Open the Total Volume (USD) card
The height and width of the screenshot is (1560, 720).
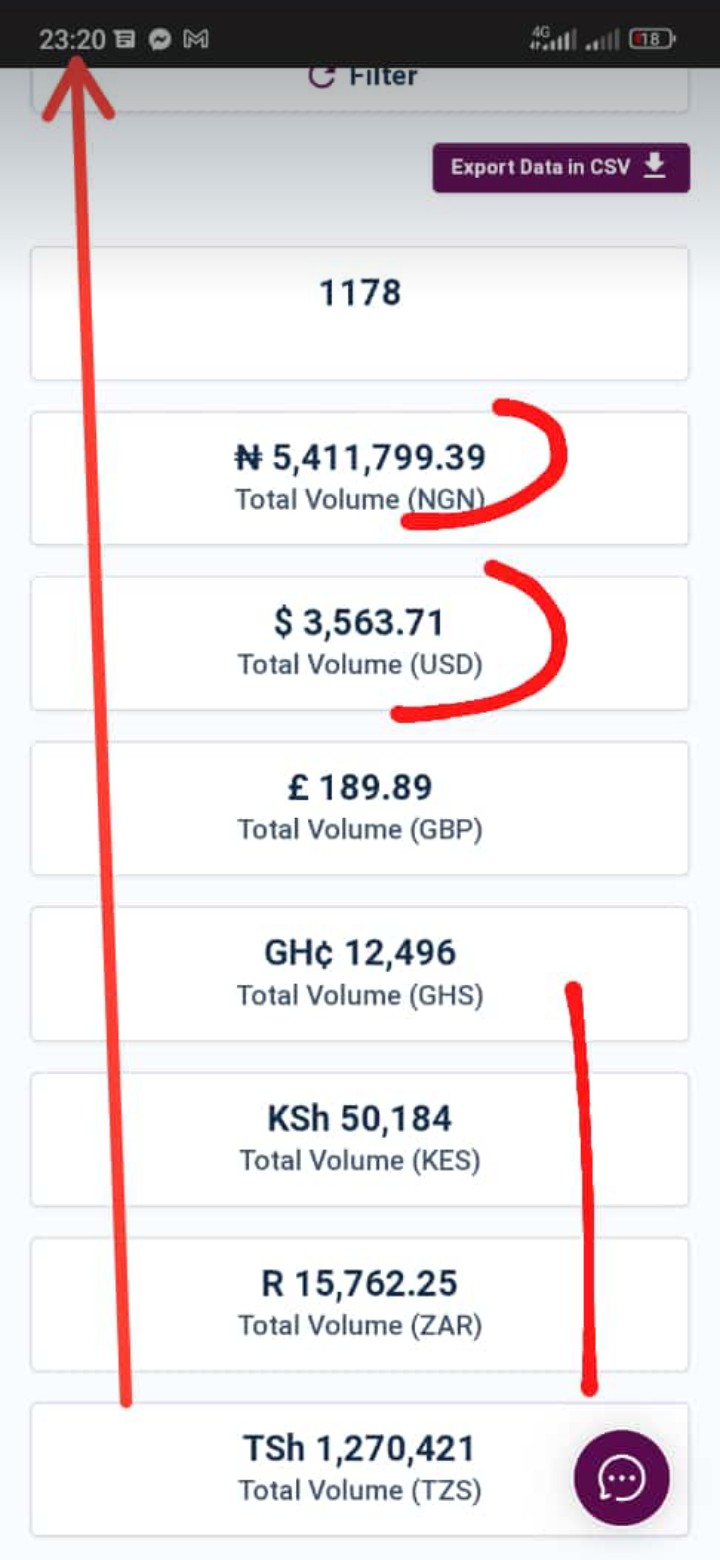pyautogui.click(x=360, y=643)
